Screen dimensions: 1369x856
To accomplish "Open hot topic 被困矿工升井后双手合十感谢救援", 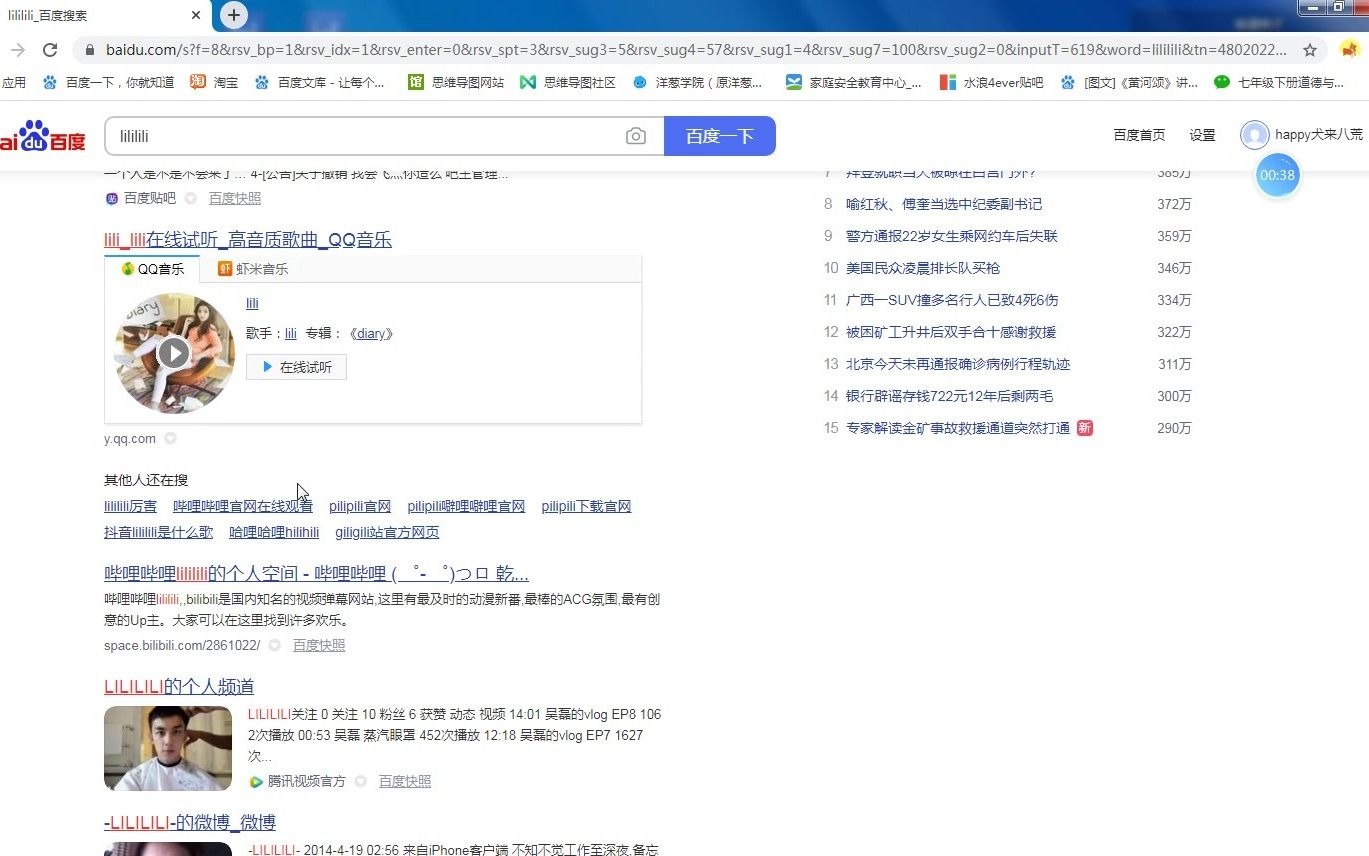I will point(951,332).
